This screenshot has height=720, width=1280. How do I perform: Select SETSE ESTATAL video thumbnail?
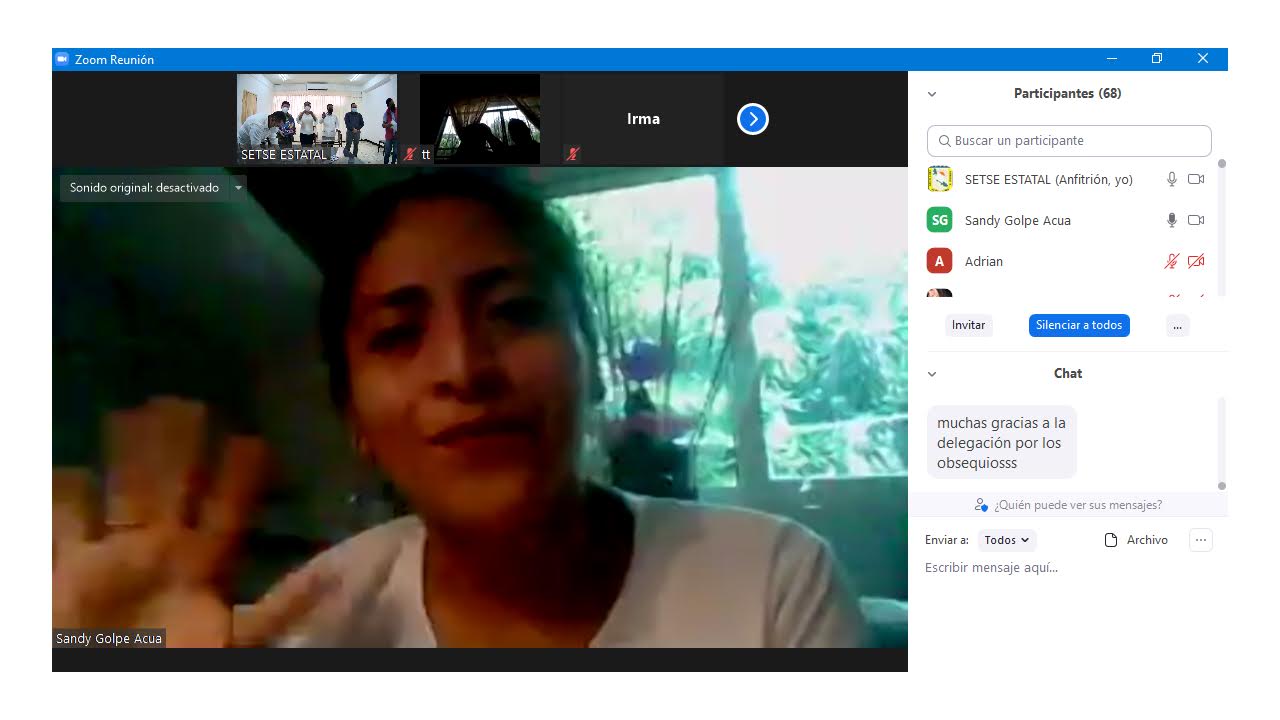click(317, 119)
